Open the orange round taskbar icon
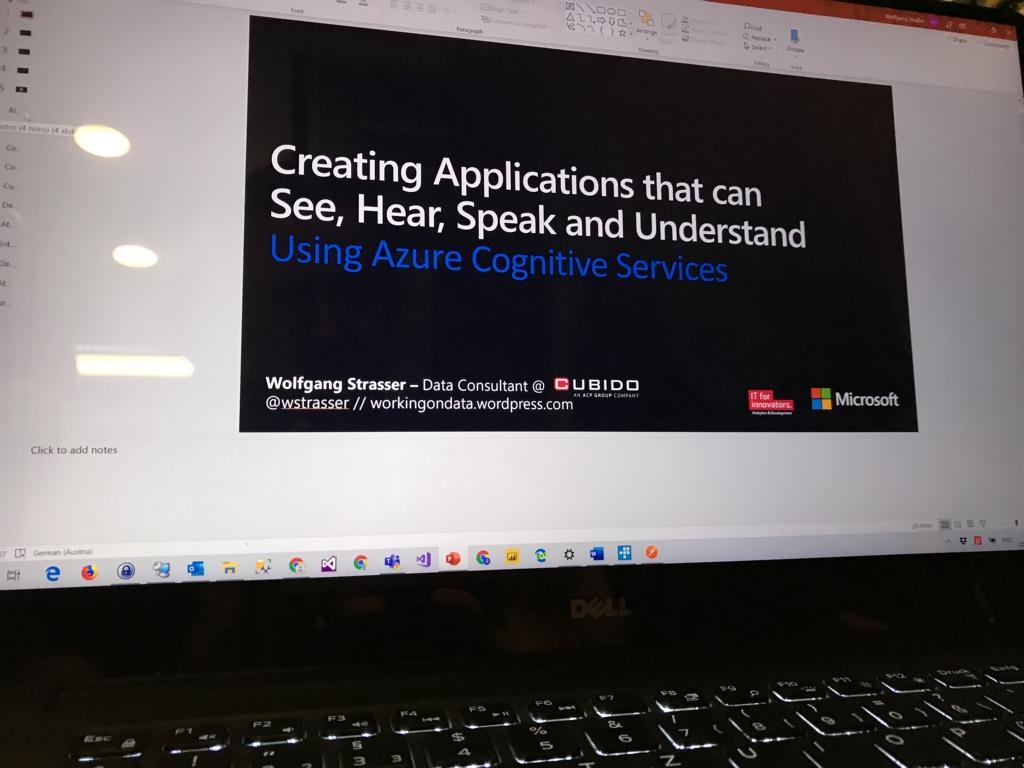 [651, 552]
